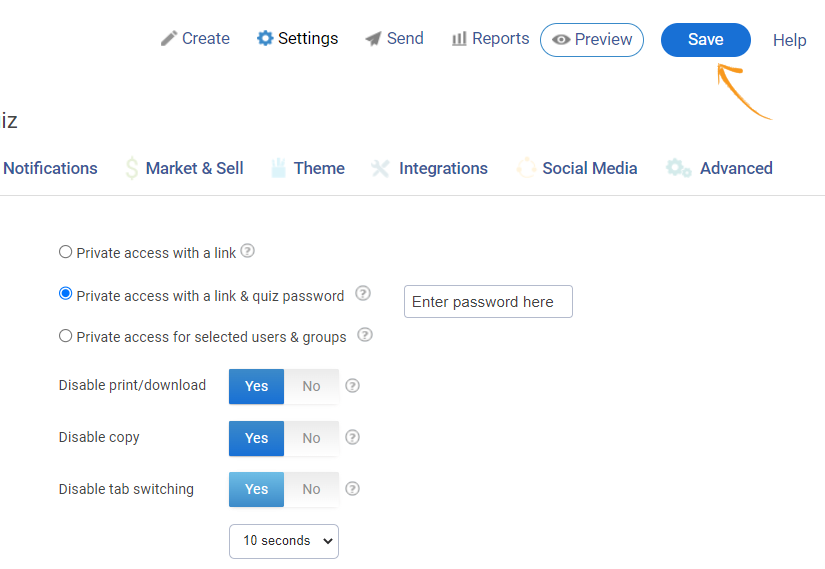The image size is (825, 569).
Task: Click help icon beside Disable tab switching
Action: 352,489
